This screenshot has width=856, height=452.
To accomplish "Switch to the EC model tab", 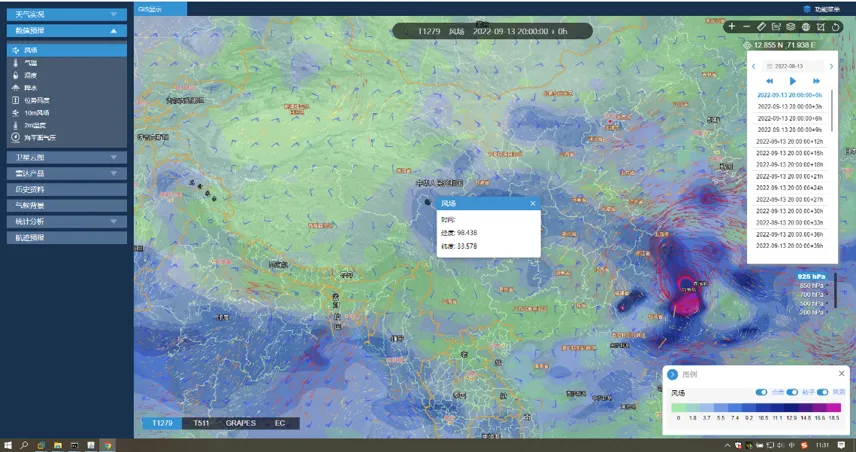I will [280, 423].
